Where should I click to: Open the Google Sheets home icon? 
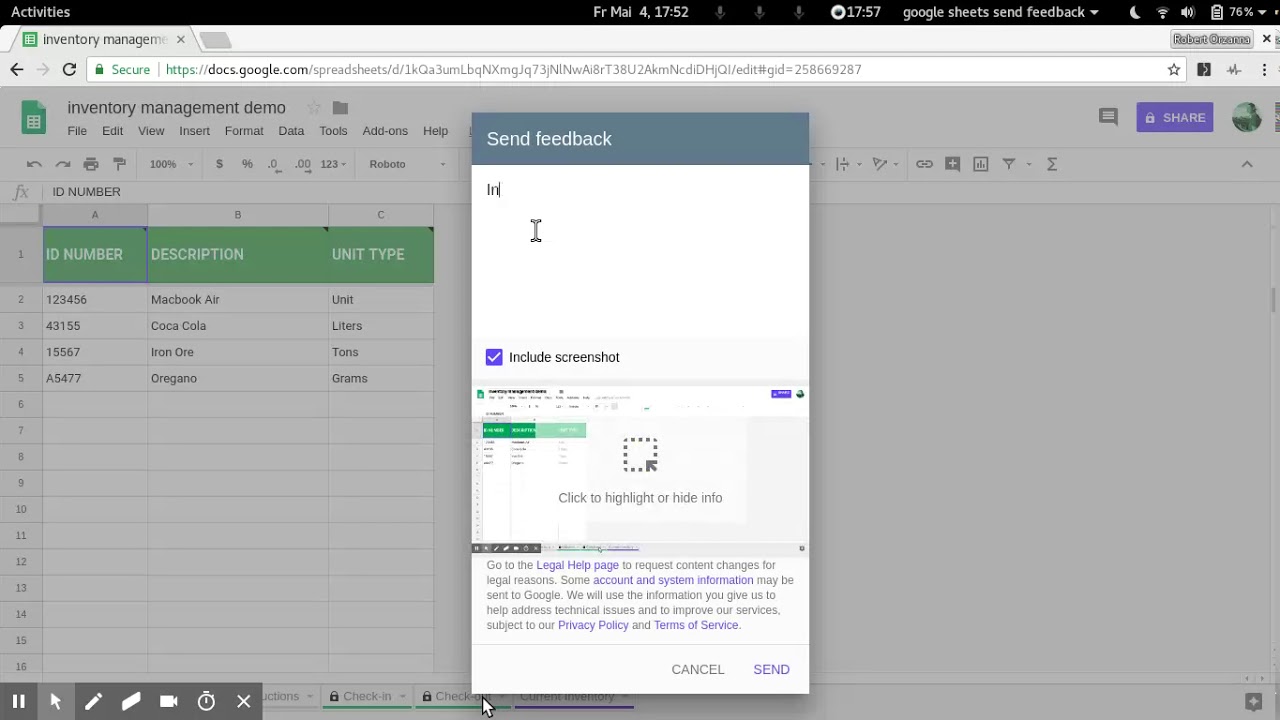coord(34,118)
